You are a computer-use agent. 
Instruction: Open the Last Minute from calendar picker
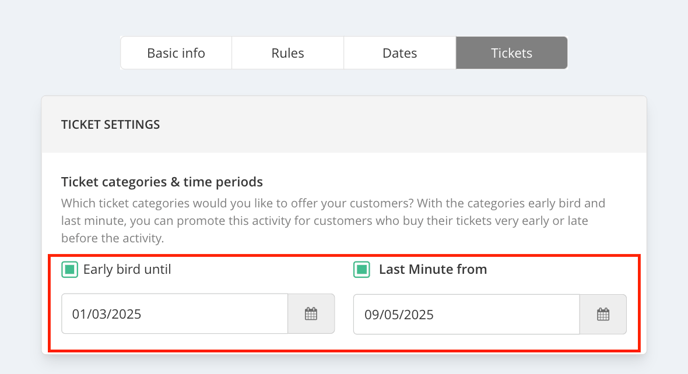(603, 314)
